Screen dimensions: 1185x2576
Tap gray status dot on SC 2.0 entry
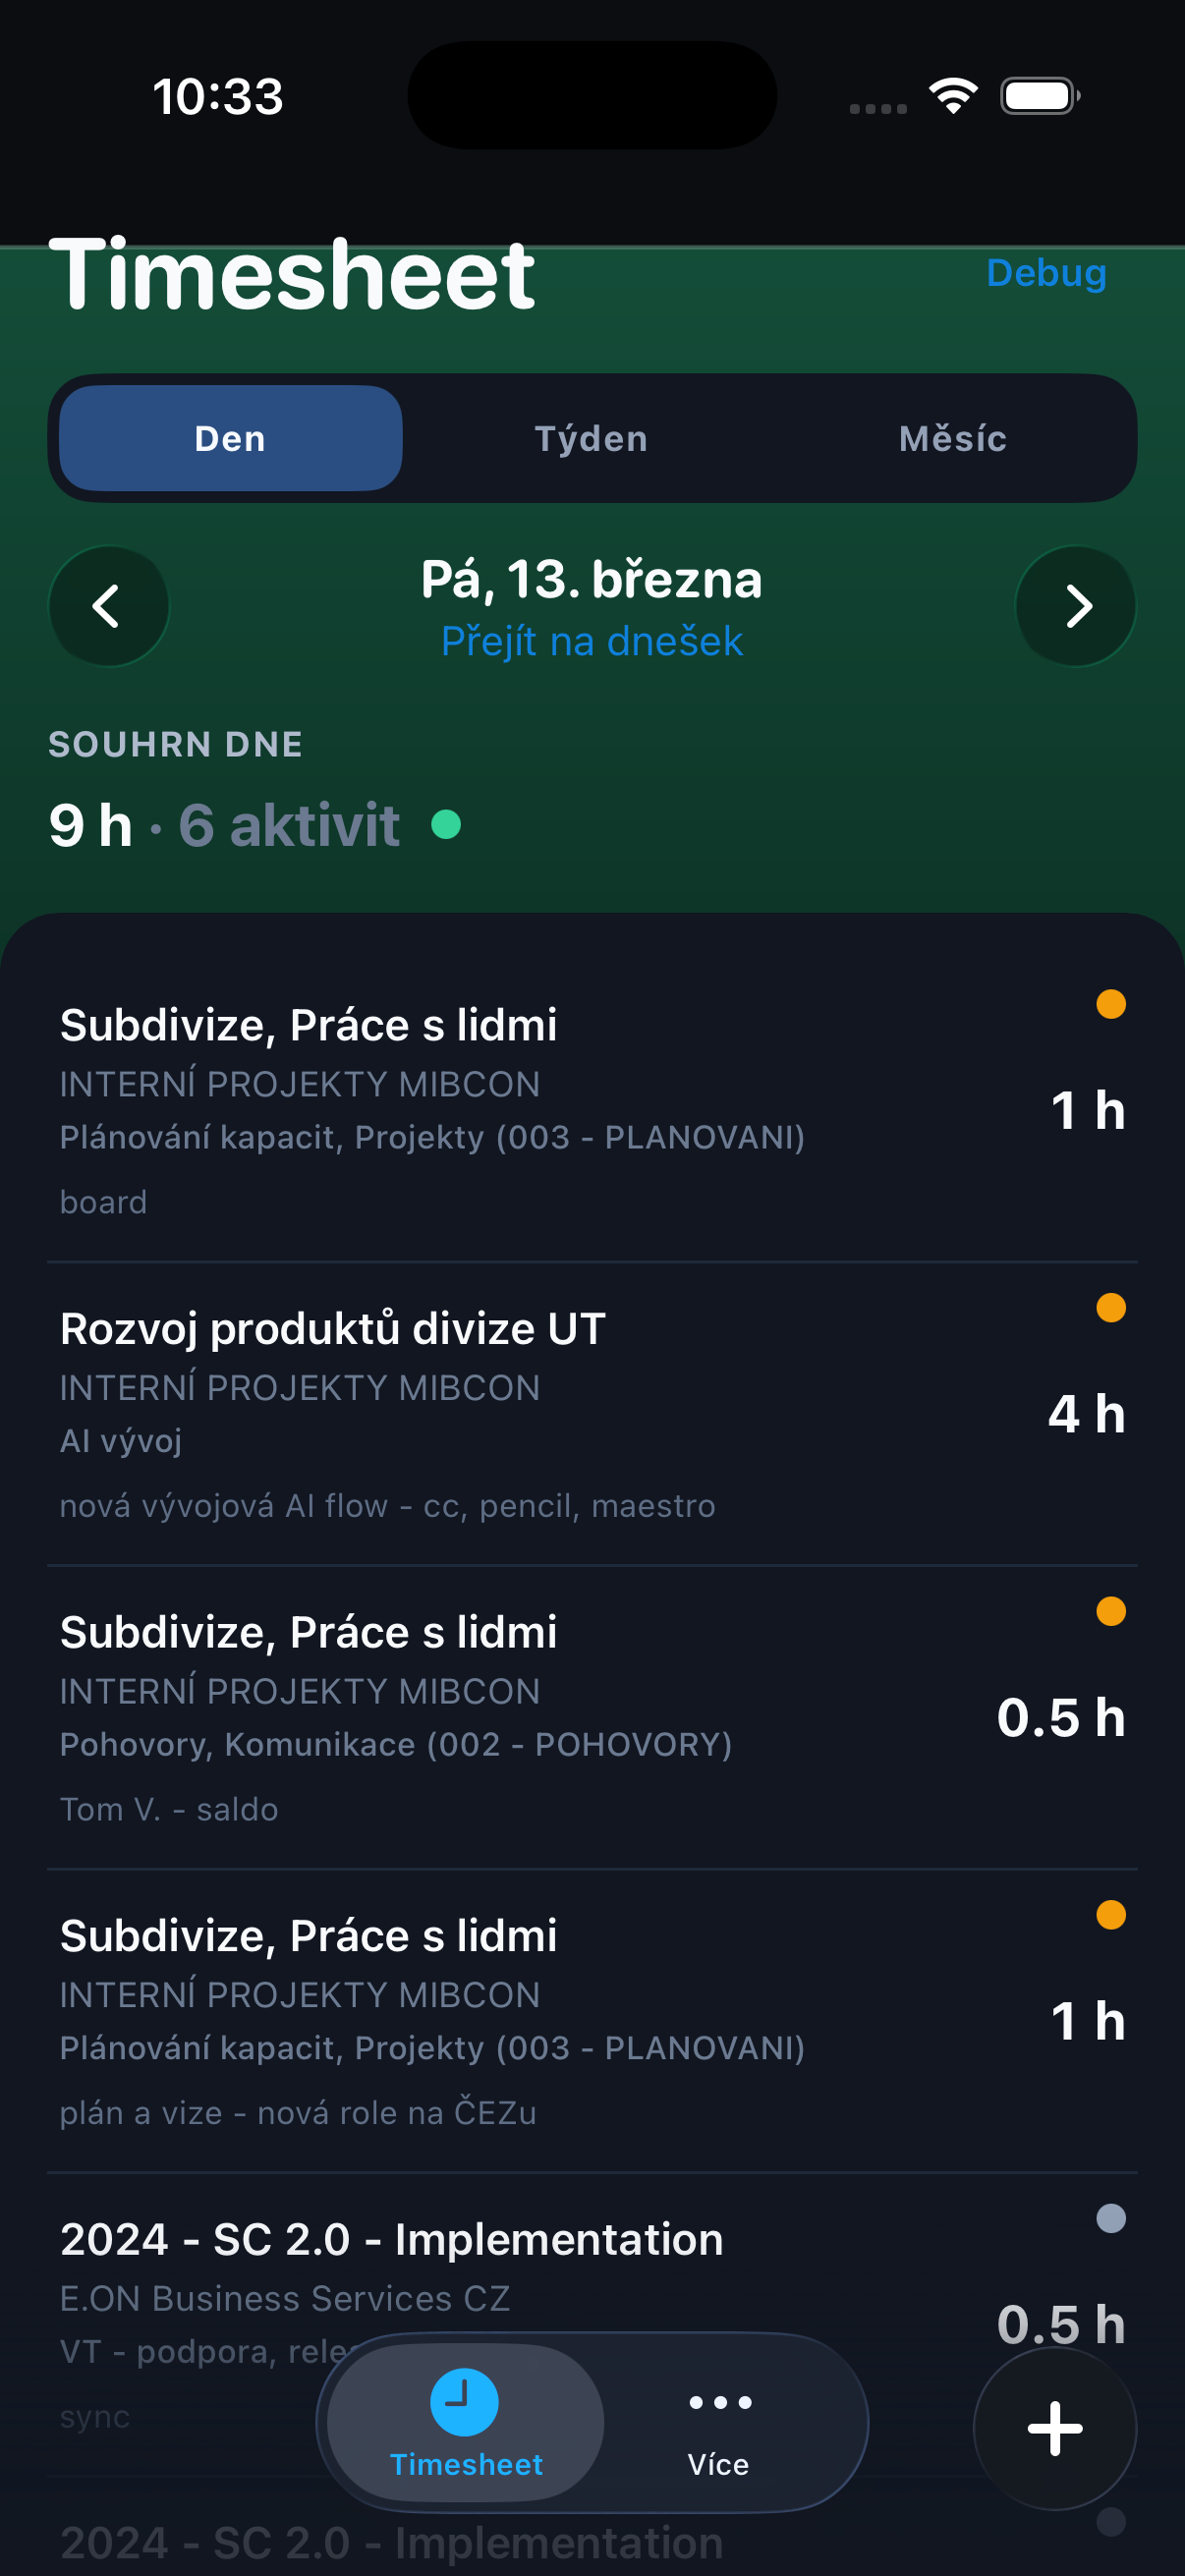click(x=1111, y=2219)
